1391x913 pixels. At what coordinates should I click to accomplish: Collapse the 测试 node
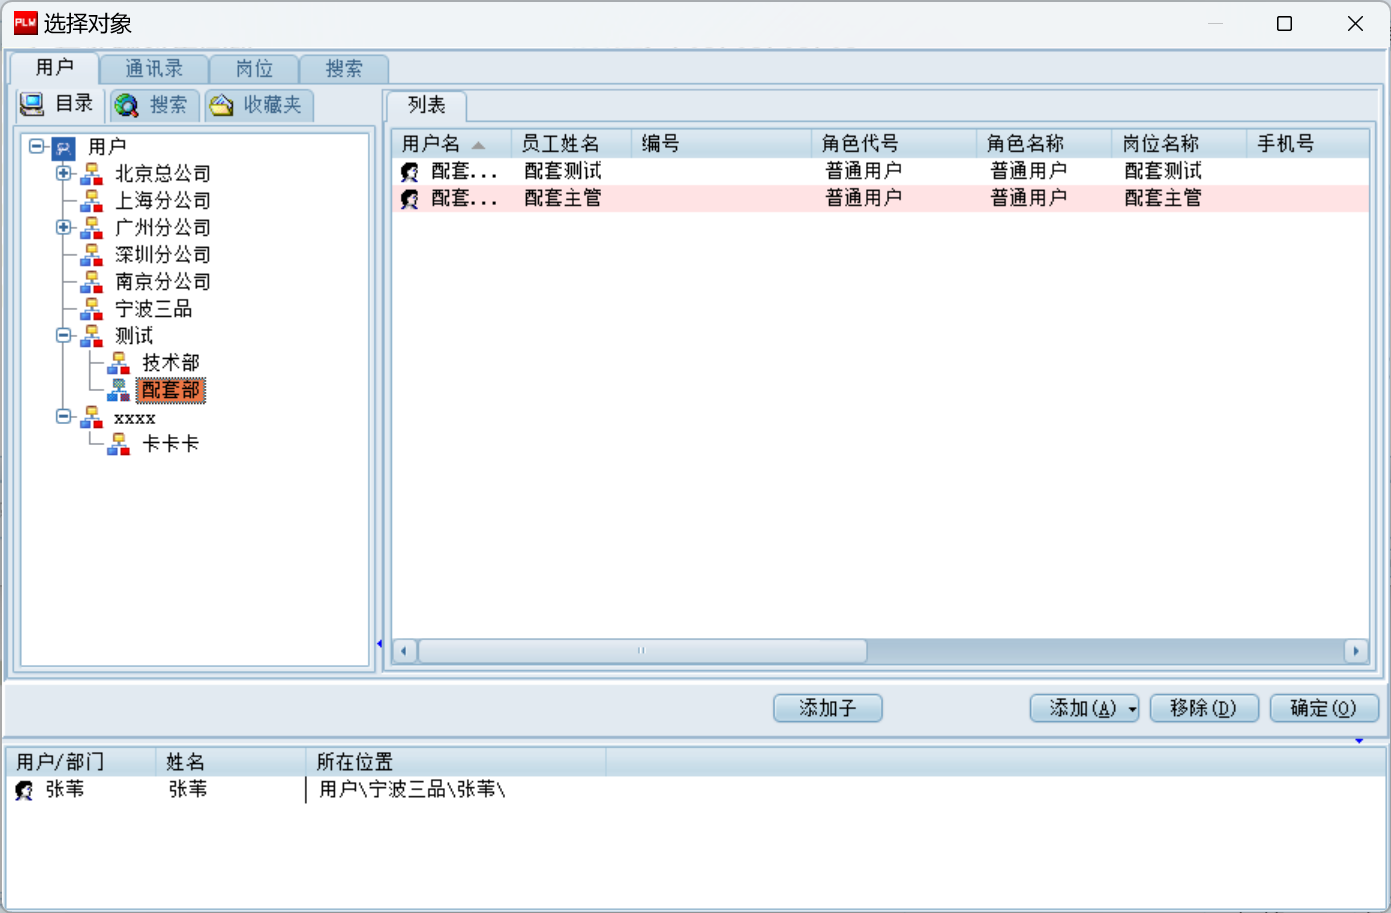point(64,335)
